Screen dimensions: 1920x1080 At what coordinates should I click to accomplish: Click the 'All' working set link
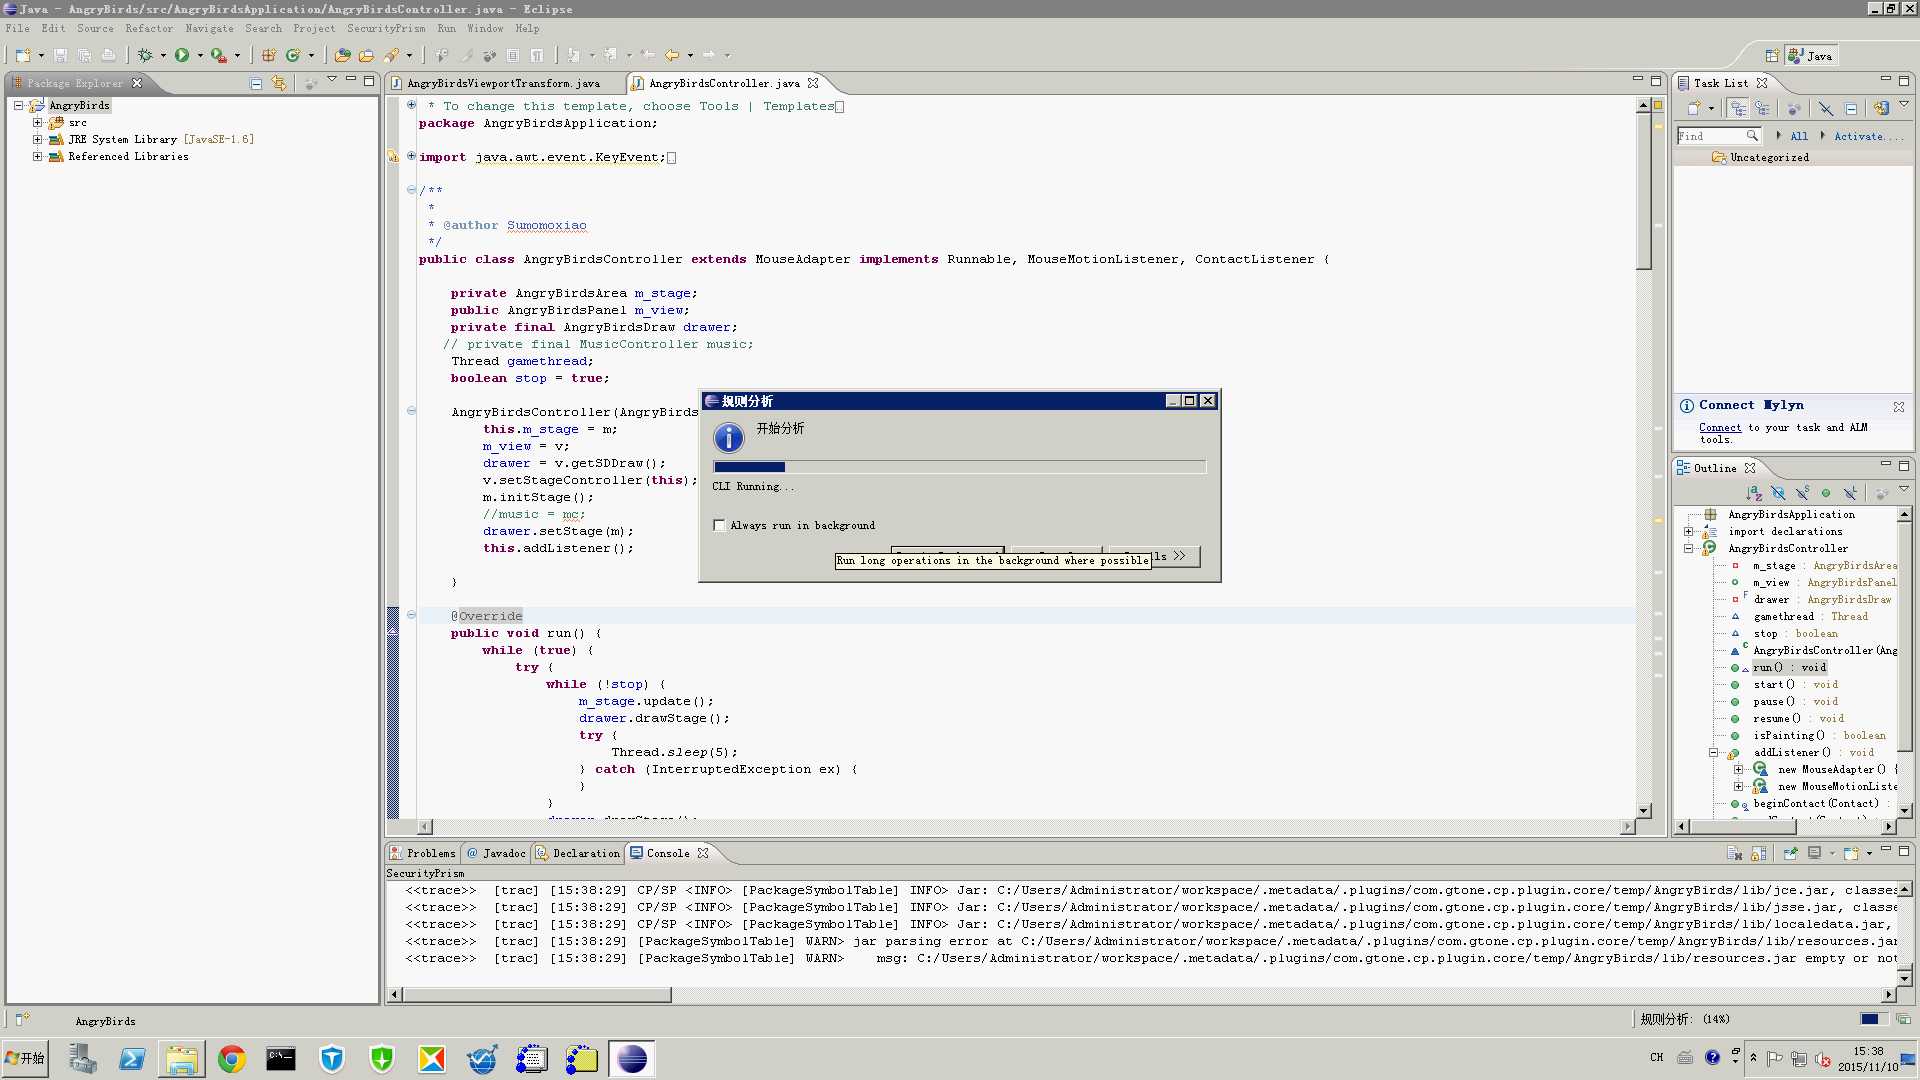click(x=1799, y=136)
